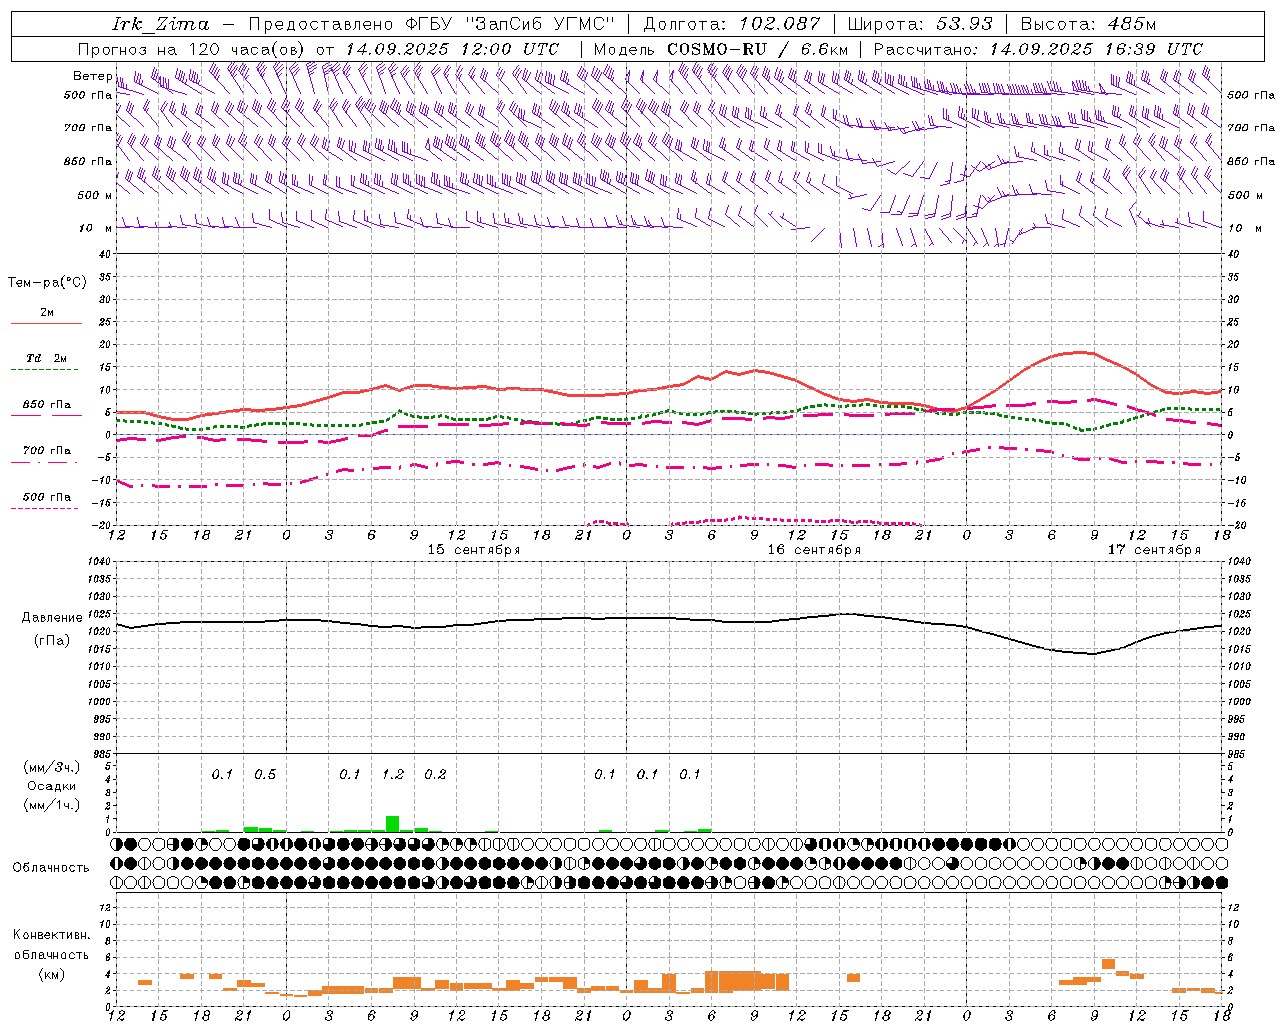Click the "Осадки" precipitation label
This screenshot has width=1280, height=1024.
click(52, 787)
